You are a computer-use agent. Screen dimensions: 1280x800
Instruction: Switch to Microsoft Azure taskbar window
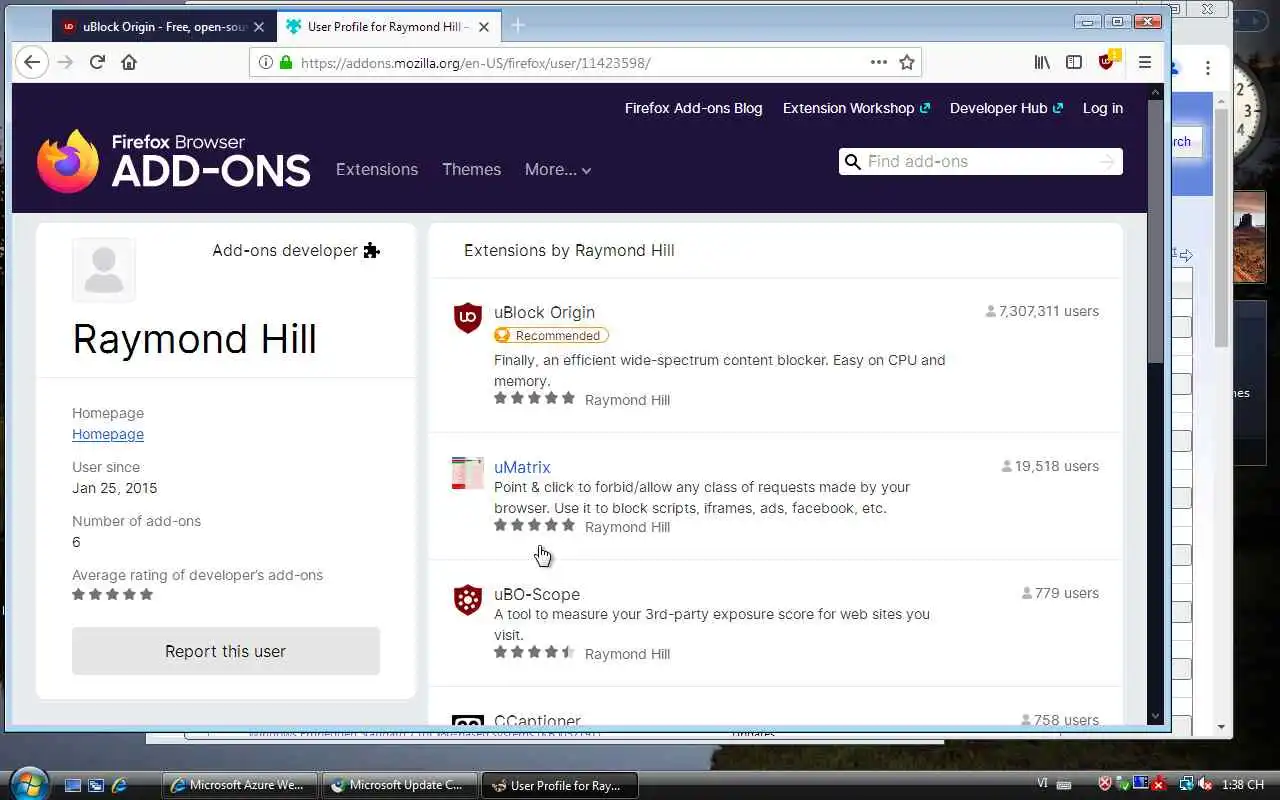pyautogui.click(x=239, y=785)
